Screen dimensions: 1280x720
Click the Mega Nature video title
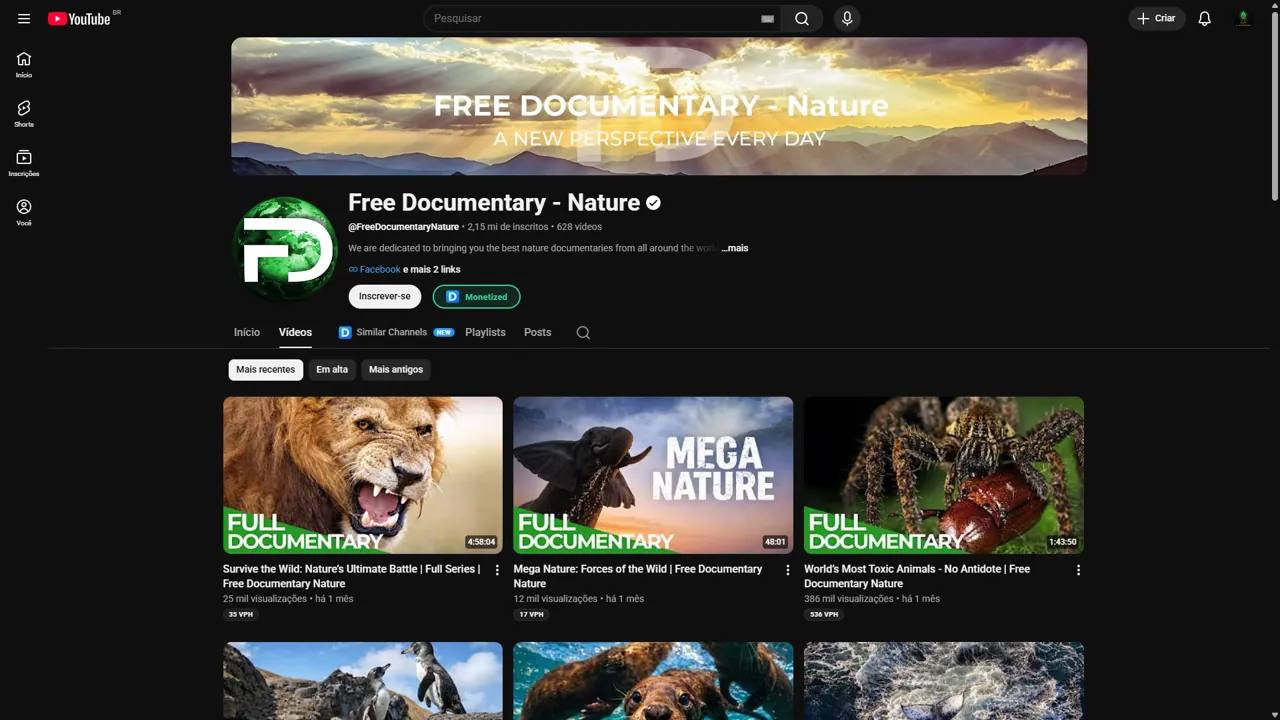point(638,576)
